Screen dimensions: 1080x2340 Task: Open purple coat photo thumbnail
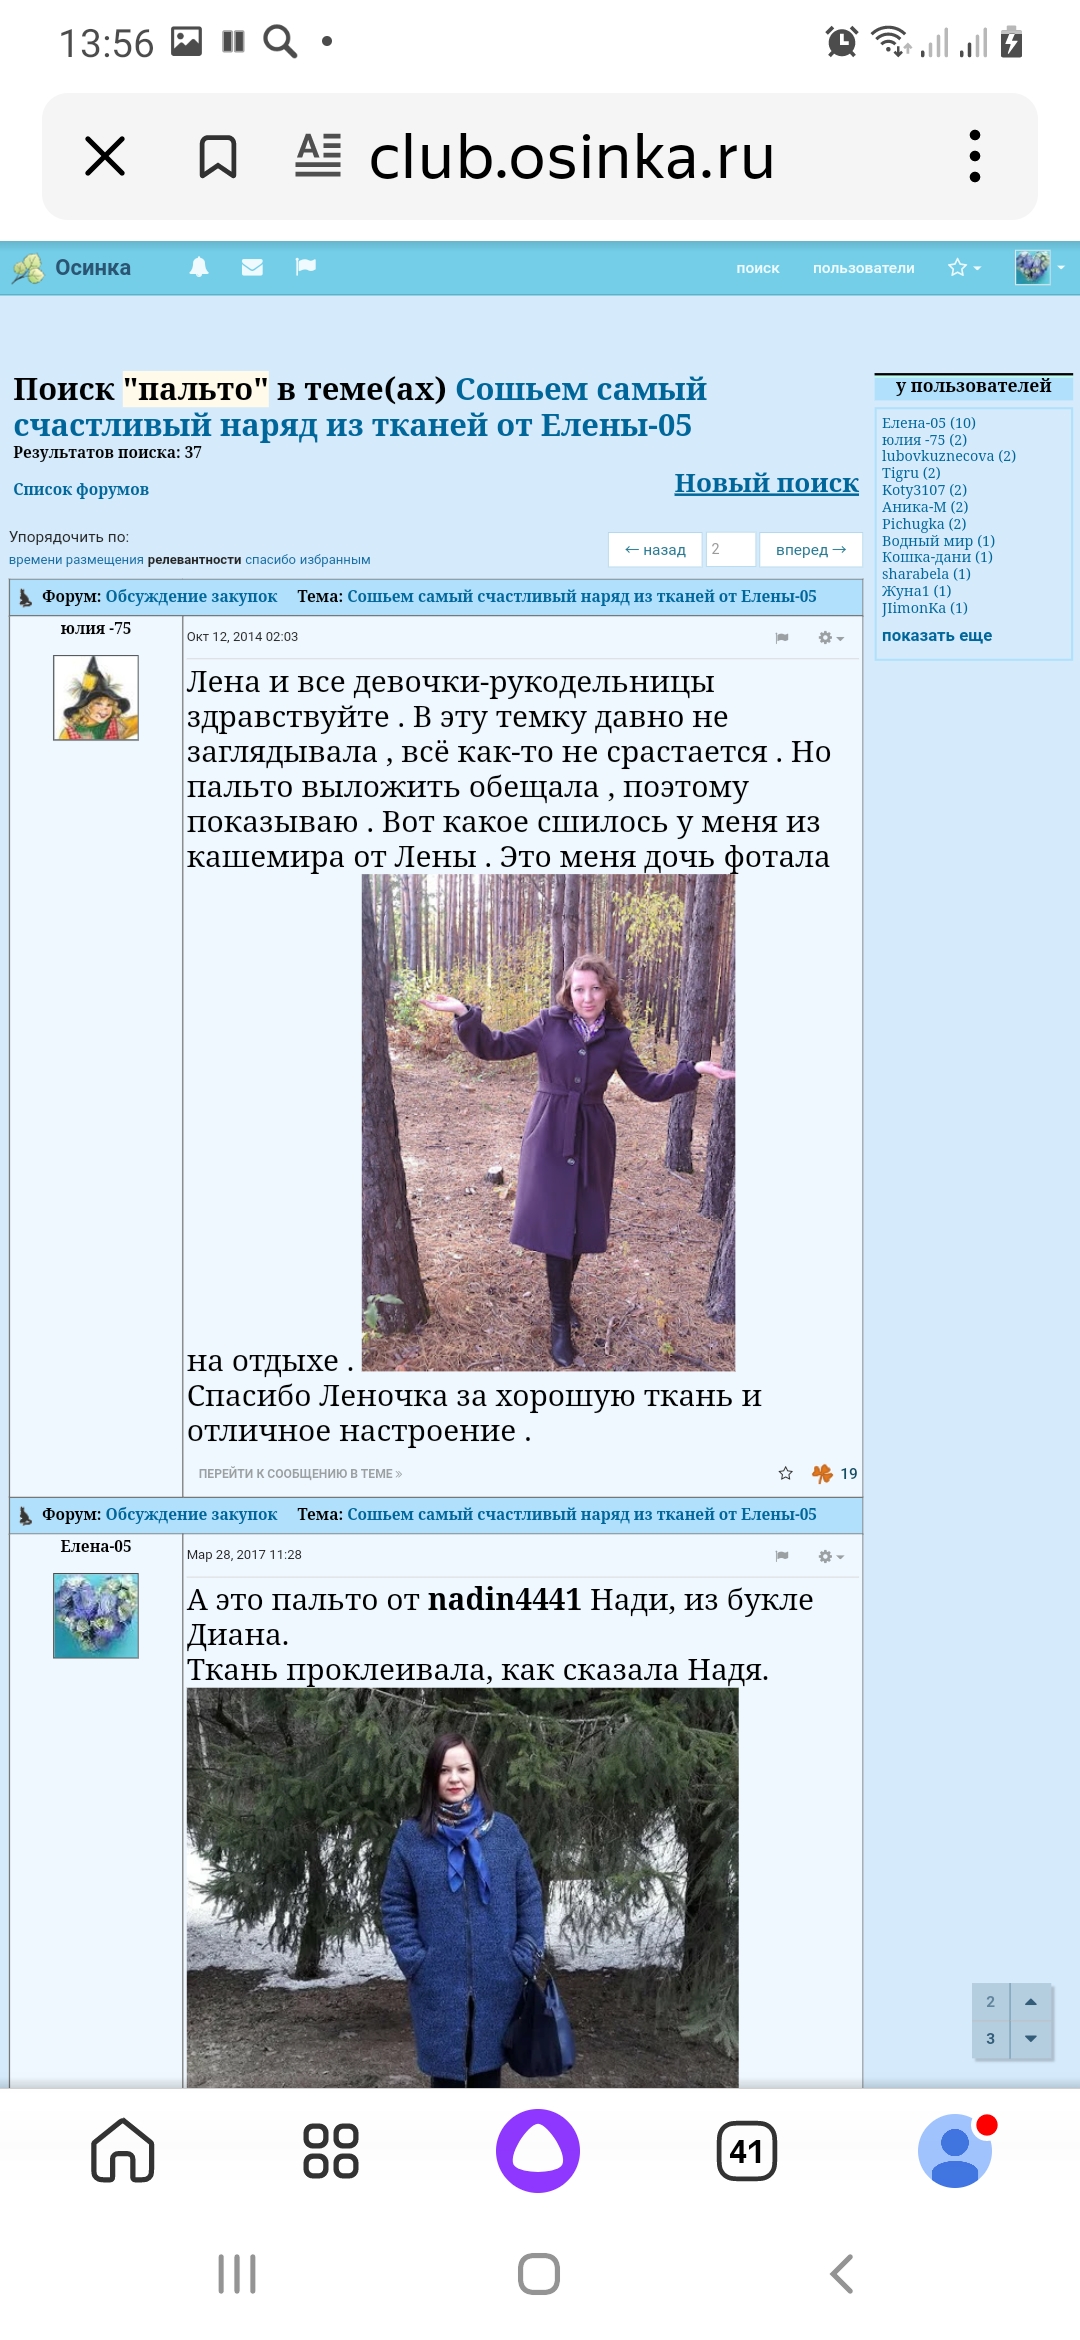(548, 1122)
